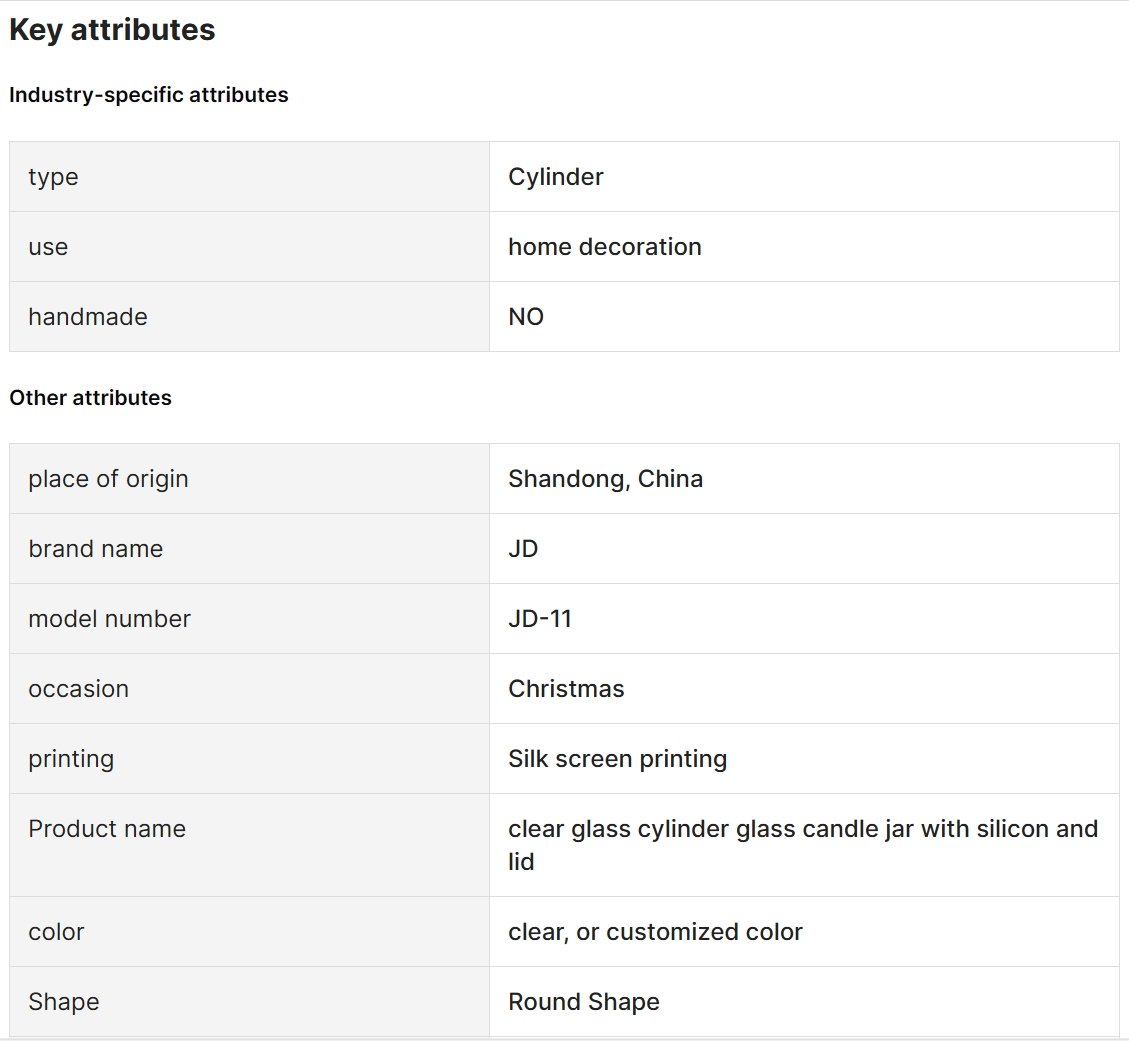Image resolution: width=1129 pixels, height=1041 pixels.
Task: Click the Key attributes heading
Action: tap(112, 30)
